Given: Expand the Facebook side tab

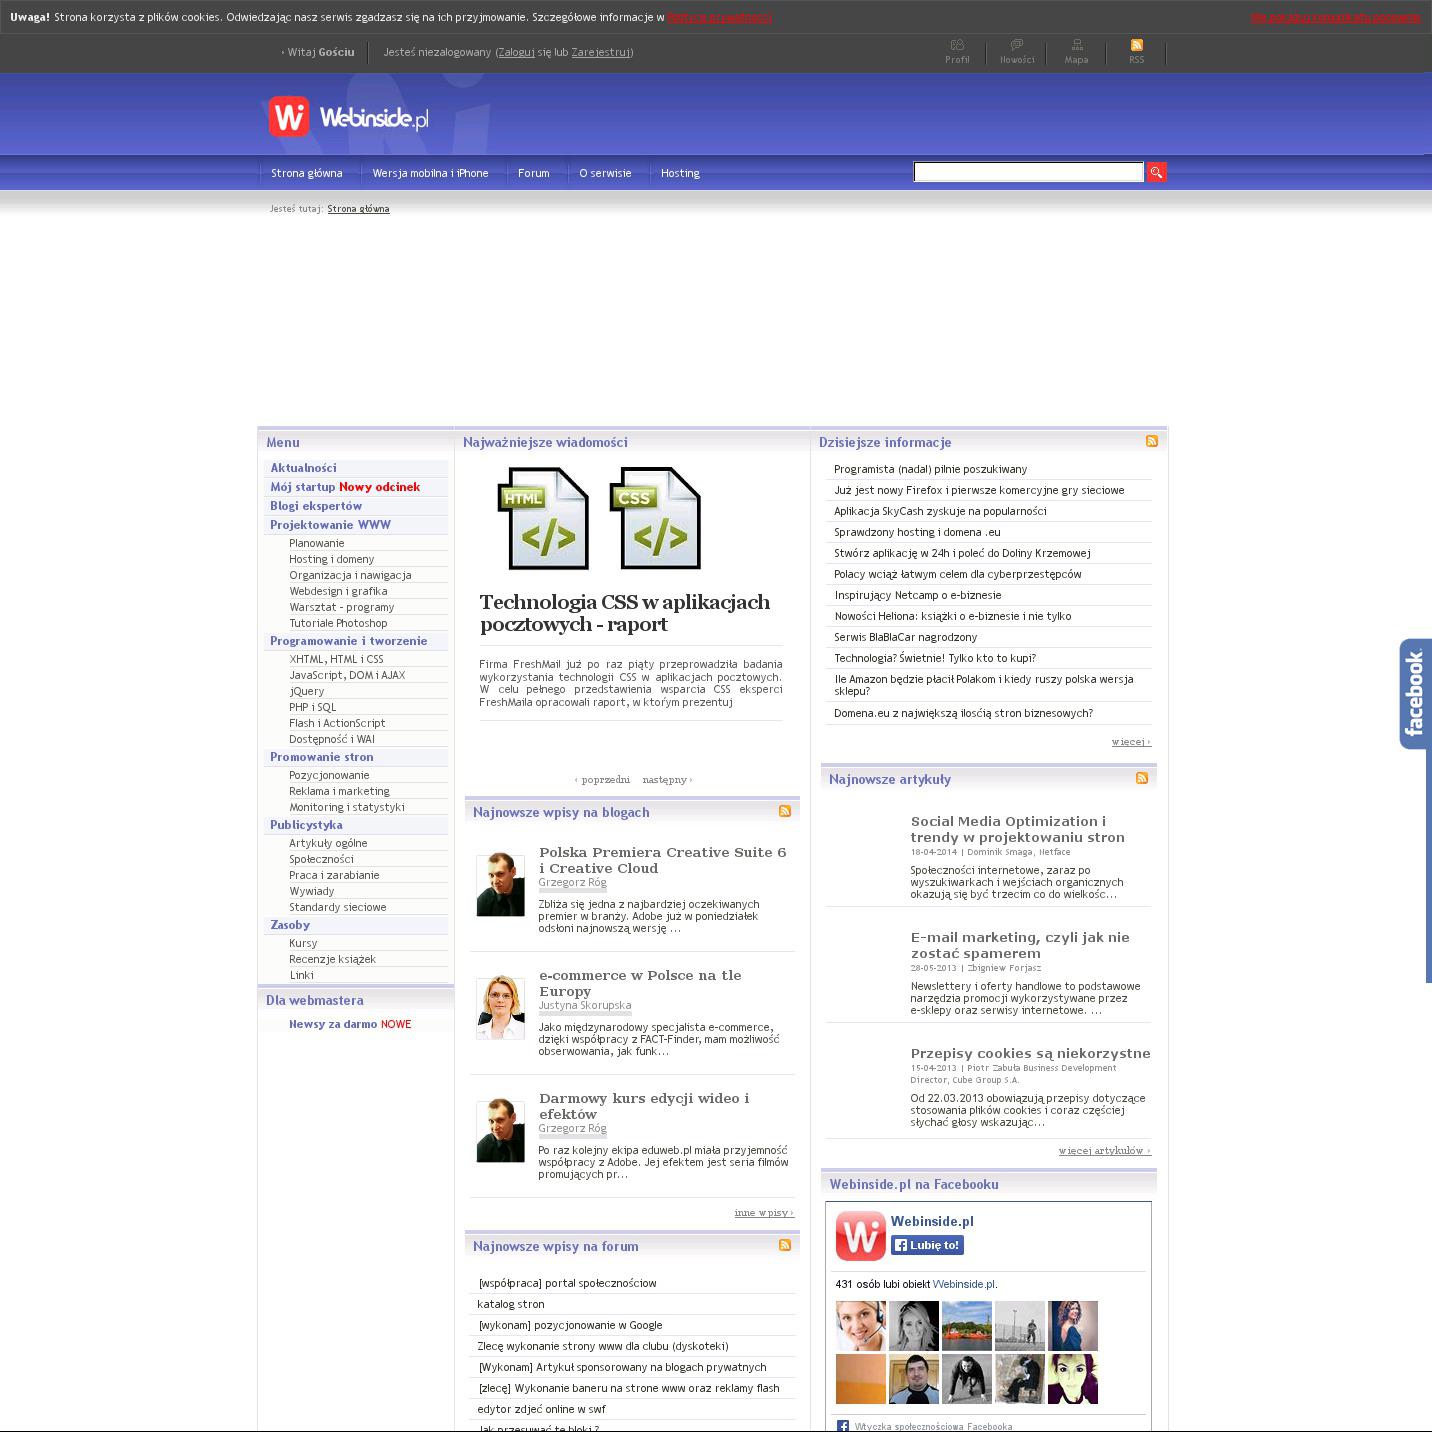Looking at the screenshot, I should click(x=1414, y=693).
